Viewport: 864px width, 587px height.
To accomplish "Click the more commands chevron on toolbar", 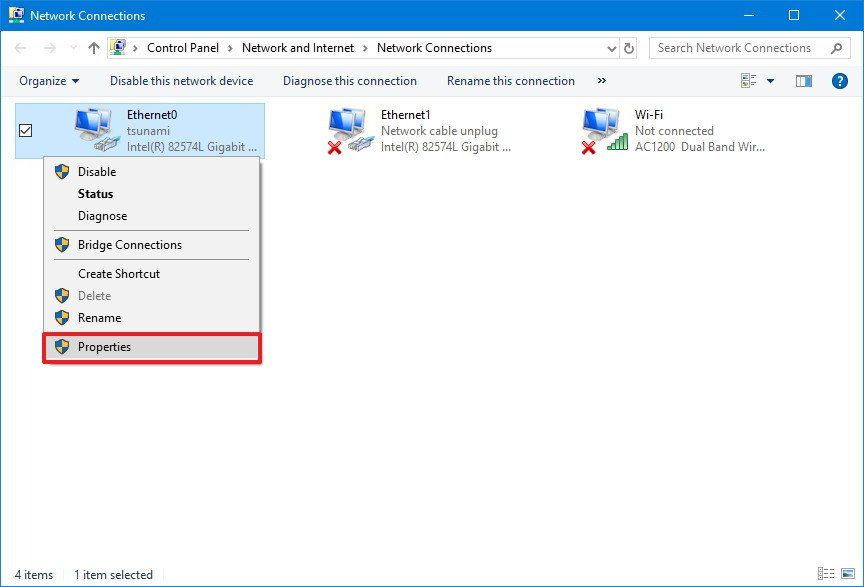I will (x=600, y=81).
